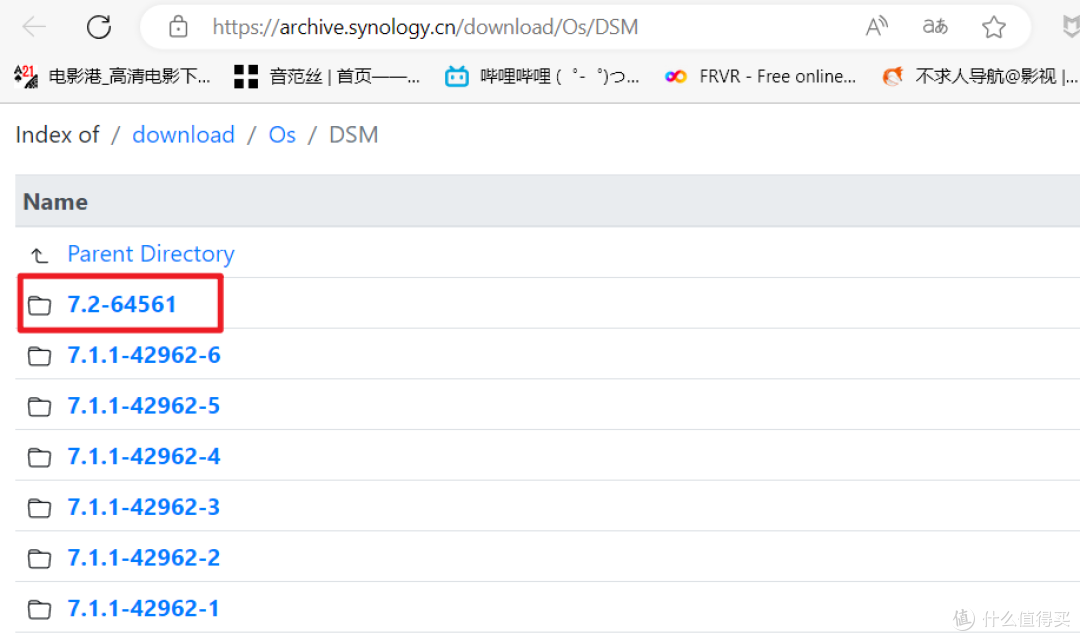Open Read aloud via the A icon

[876, 27]
